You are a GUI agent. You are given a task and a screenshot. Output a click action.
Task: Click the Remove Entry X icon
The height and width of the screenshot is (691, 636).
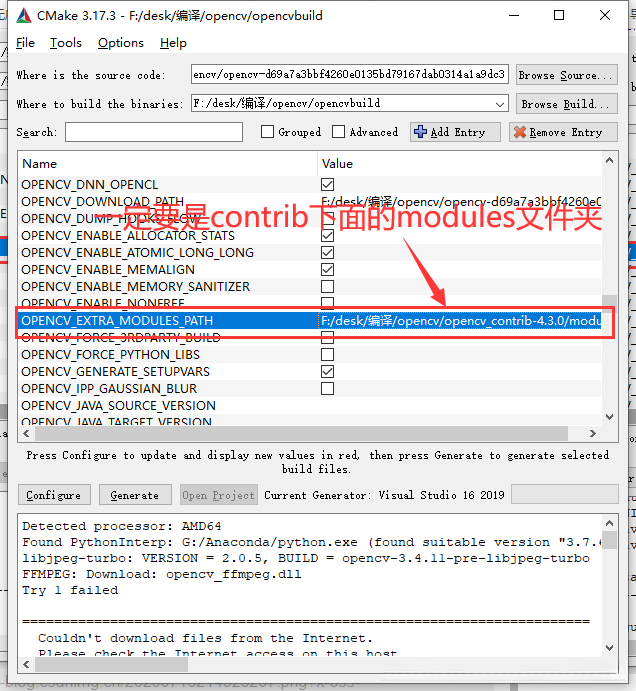point(520,132)
